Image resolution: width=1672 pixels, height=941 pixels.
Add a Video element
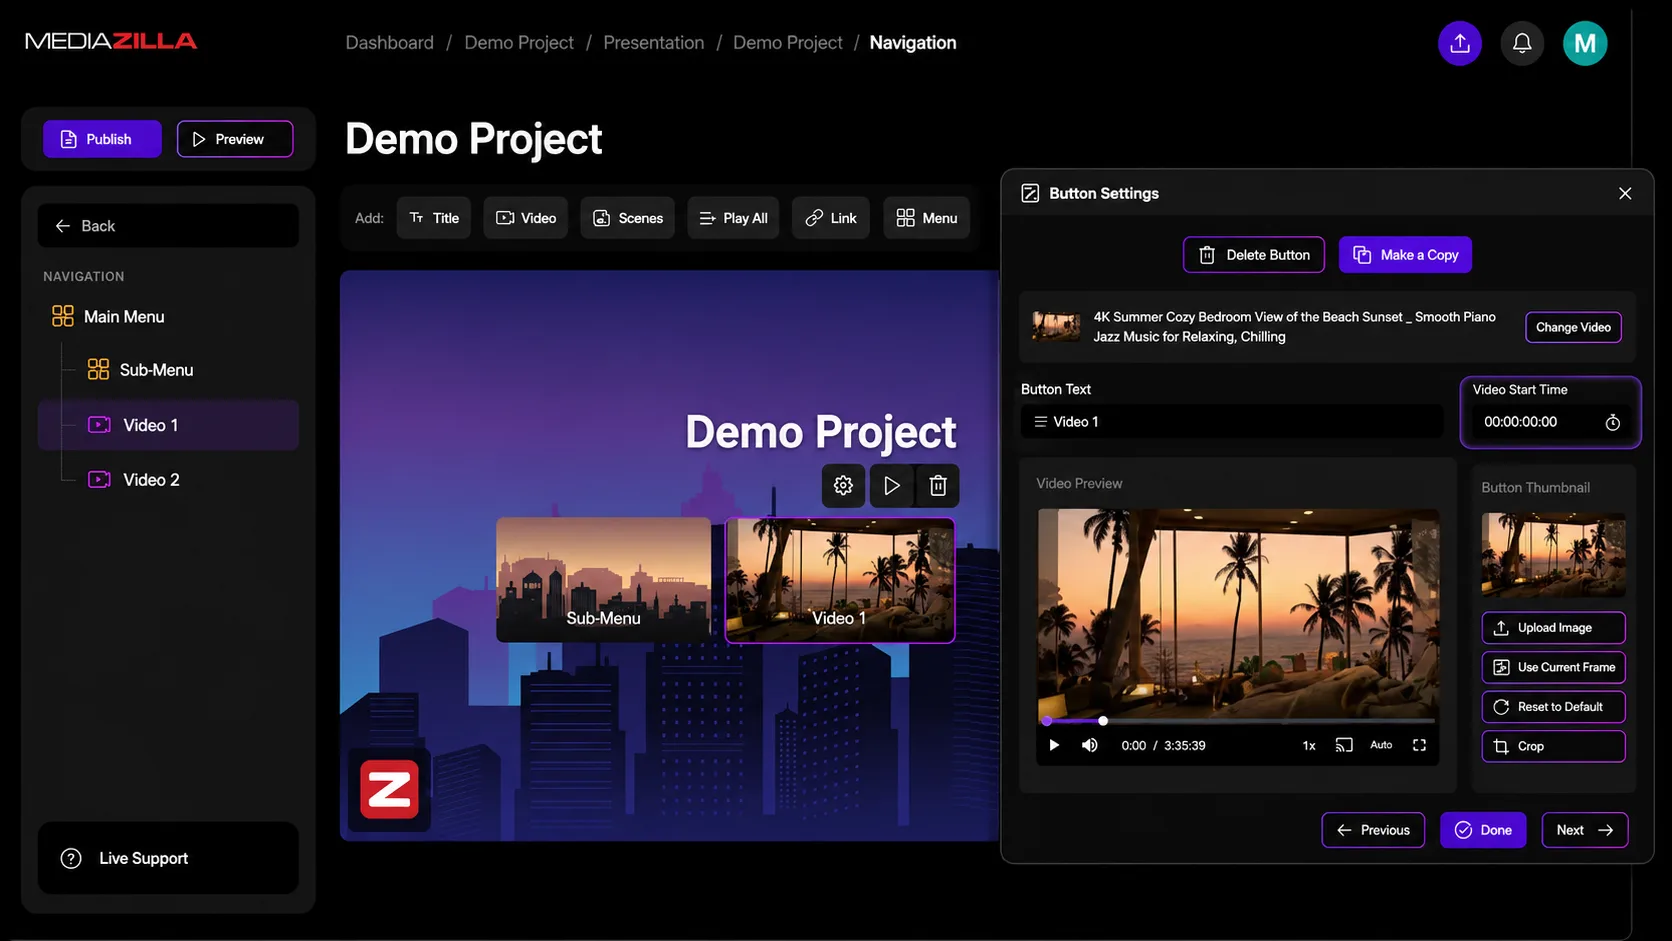(x=526, y=218)
